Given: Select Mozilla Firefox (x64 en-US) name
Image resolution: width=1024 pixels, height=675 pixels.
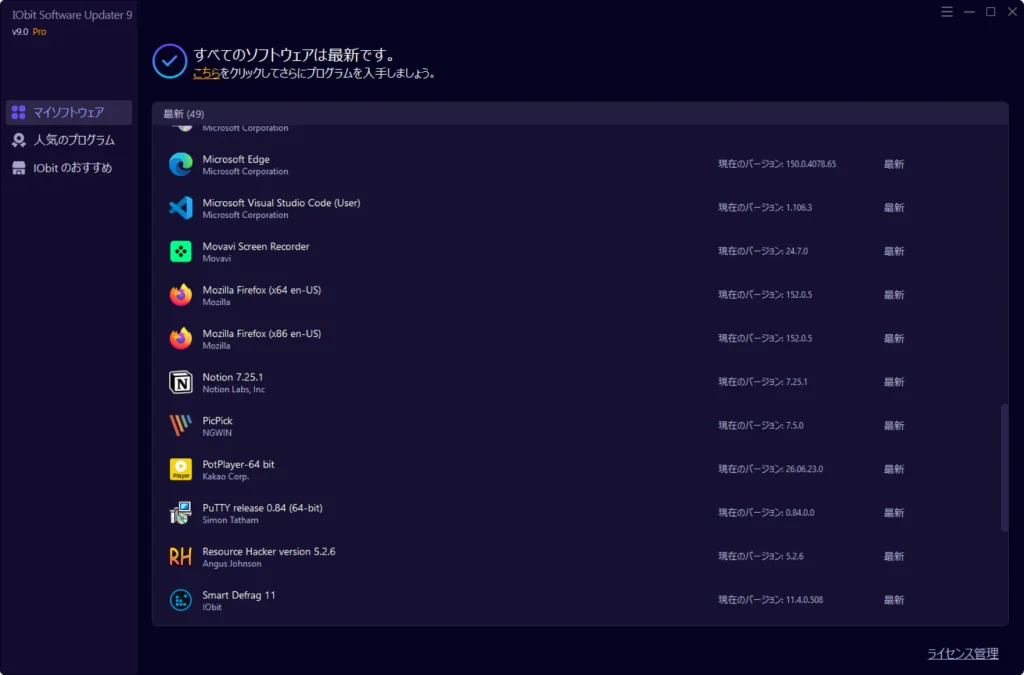Looking at the screenshot, I should [x=261, y=290].
